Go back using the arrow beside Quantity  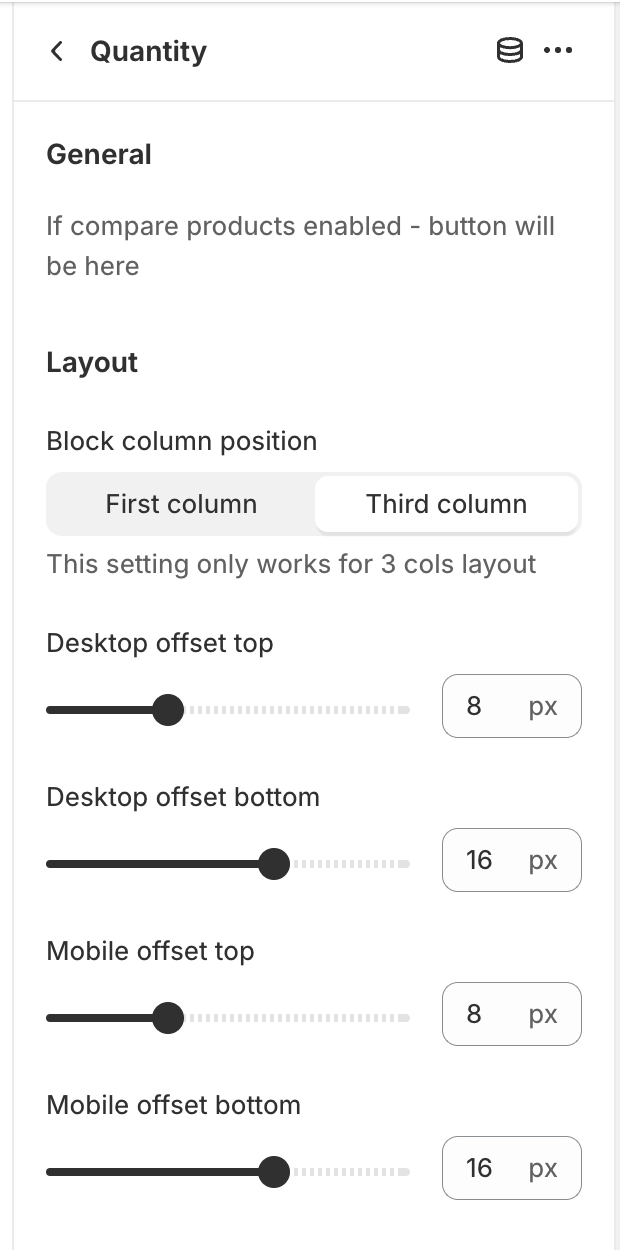click(57, 51)
